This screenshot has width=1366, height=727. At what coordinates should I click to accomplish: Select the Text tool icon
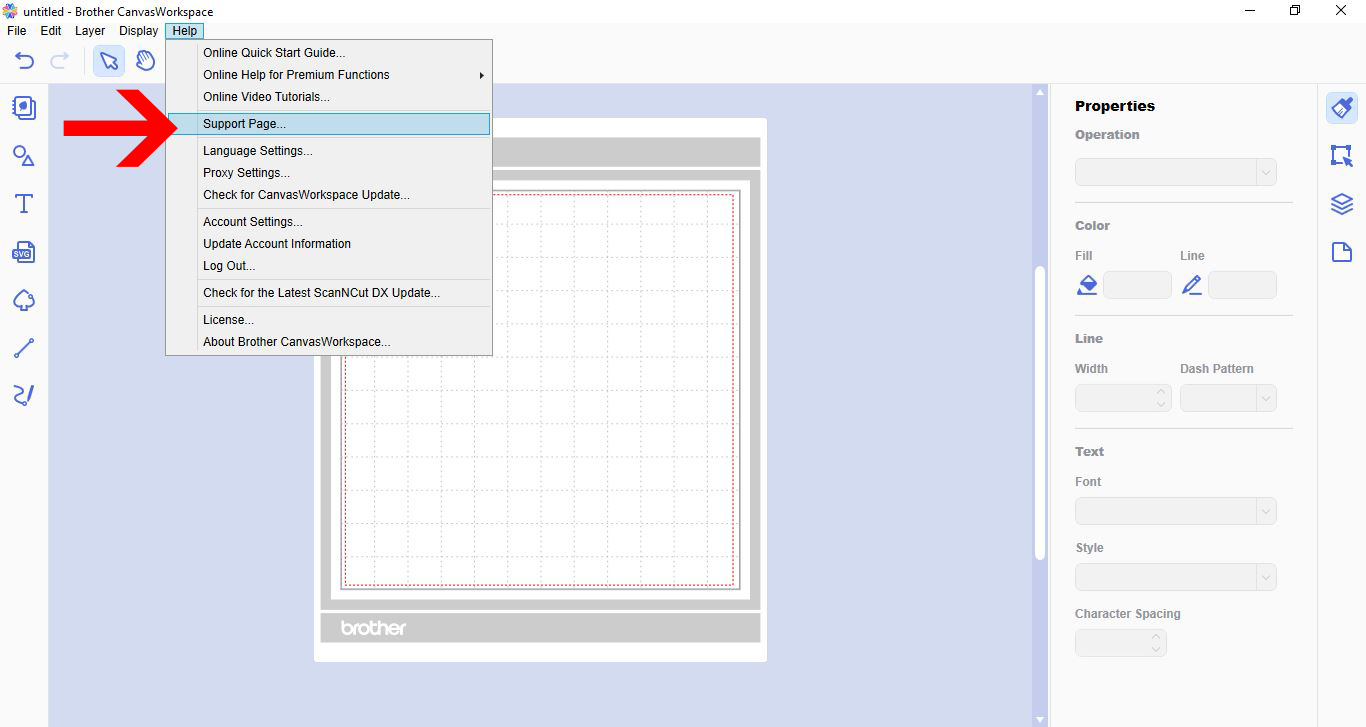[x=24, y=204]
